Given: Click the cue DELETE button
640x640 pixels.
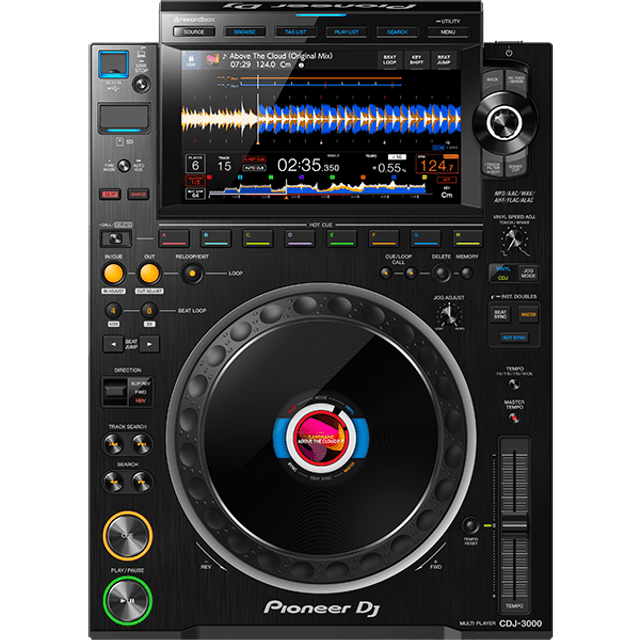Looking at the screenshot, I should (x=442, y=273).
